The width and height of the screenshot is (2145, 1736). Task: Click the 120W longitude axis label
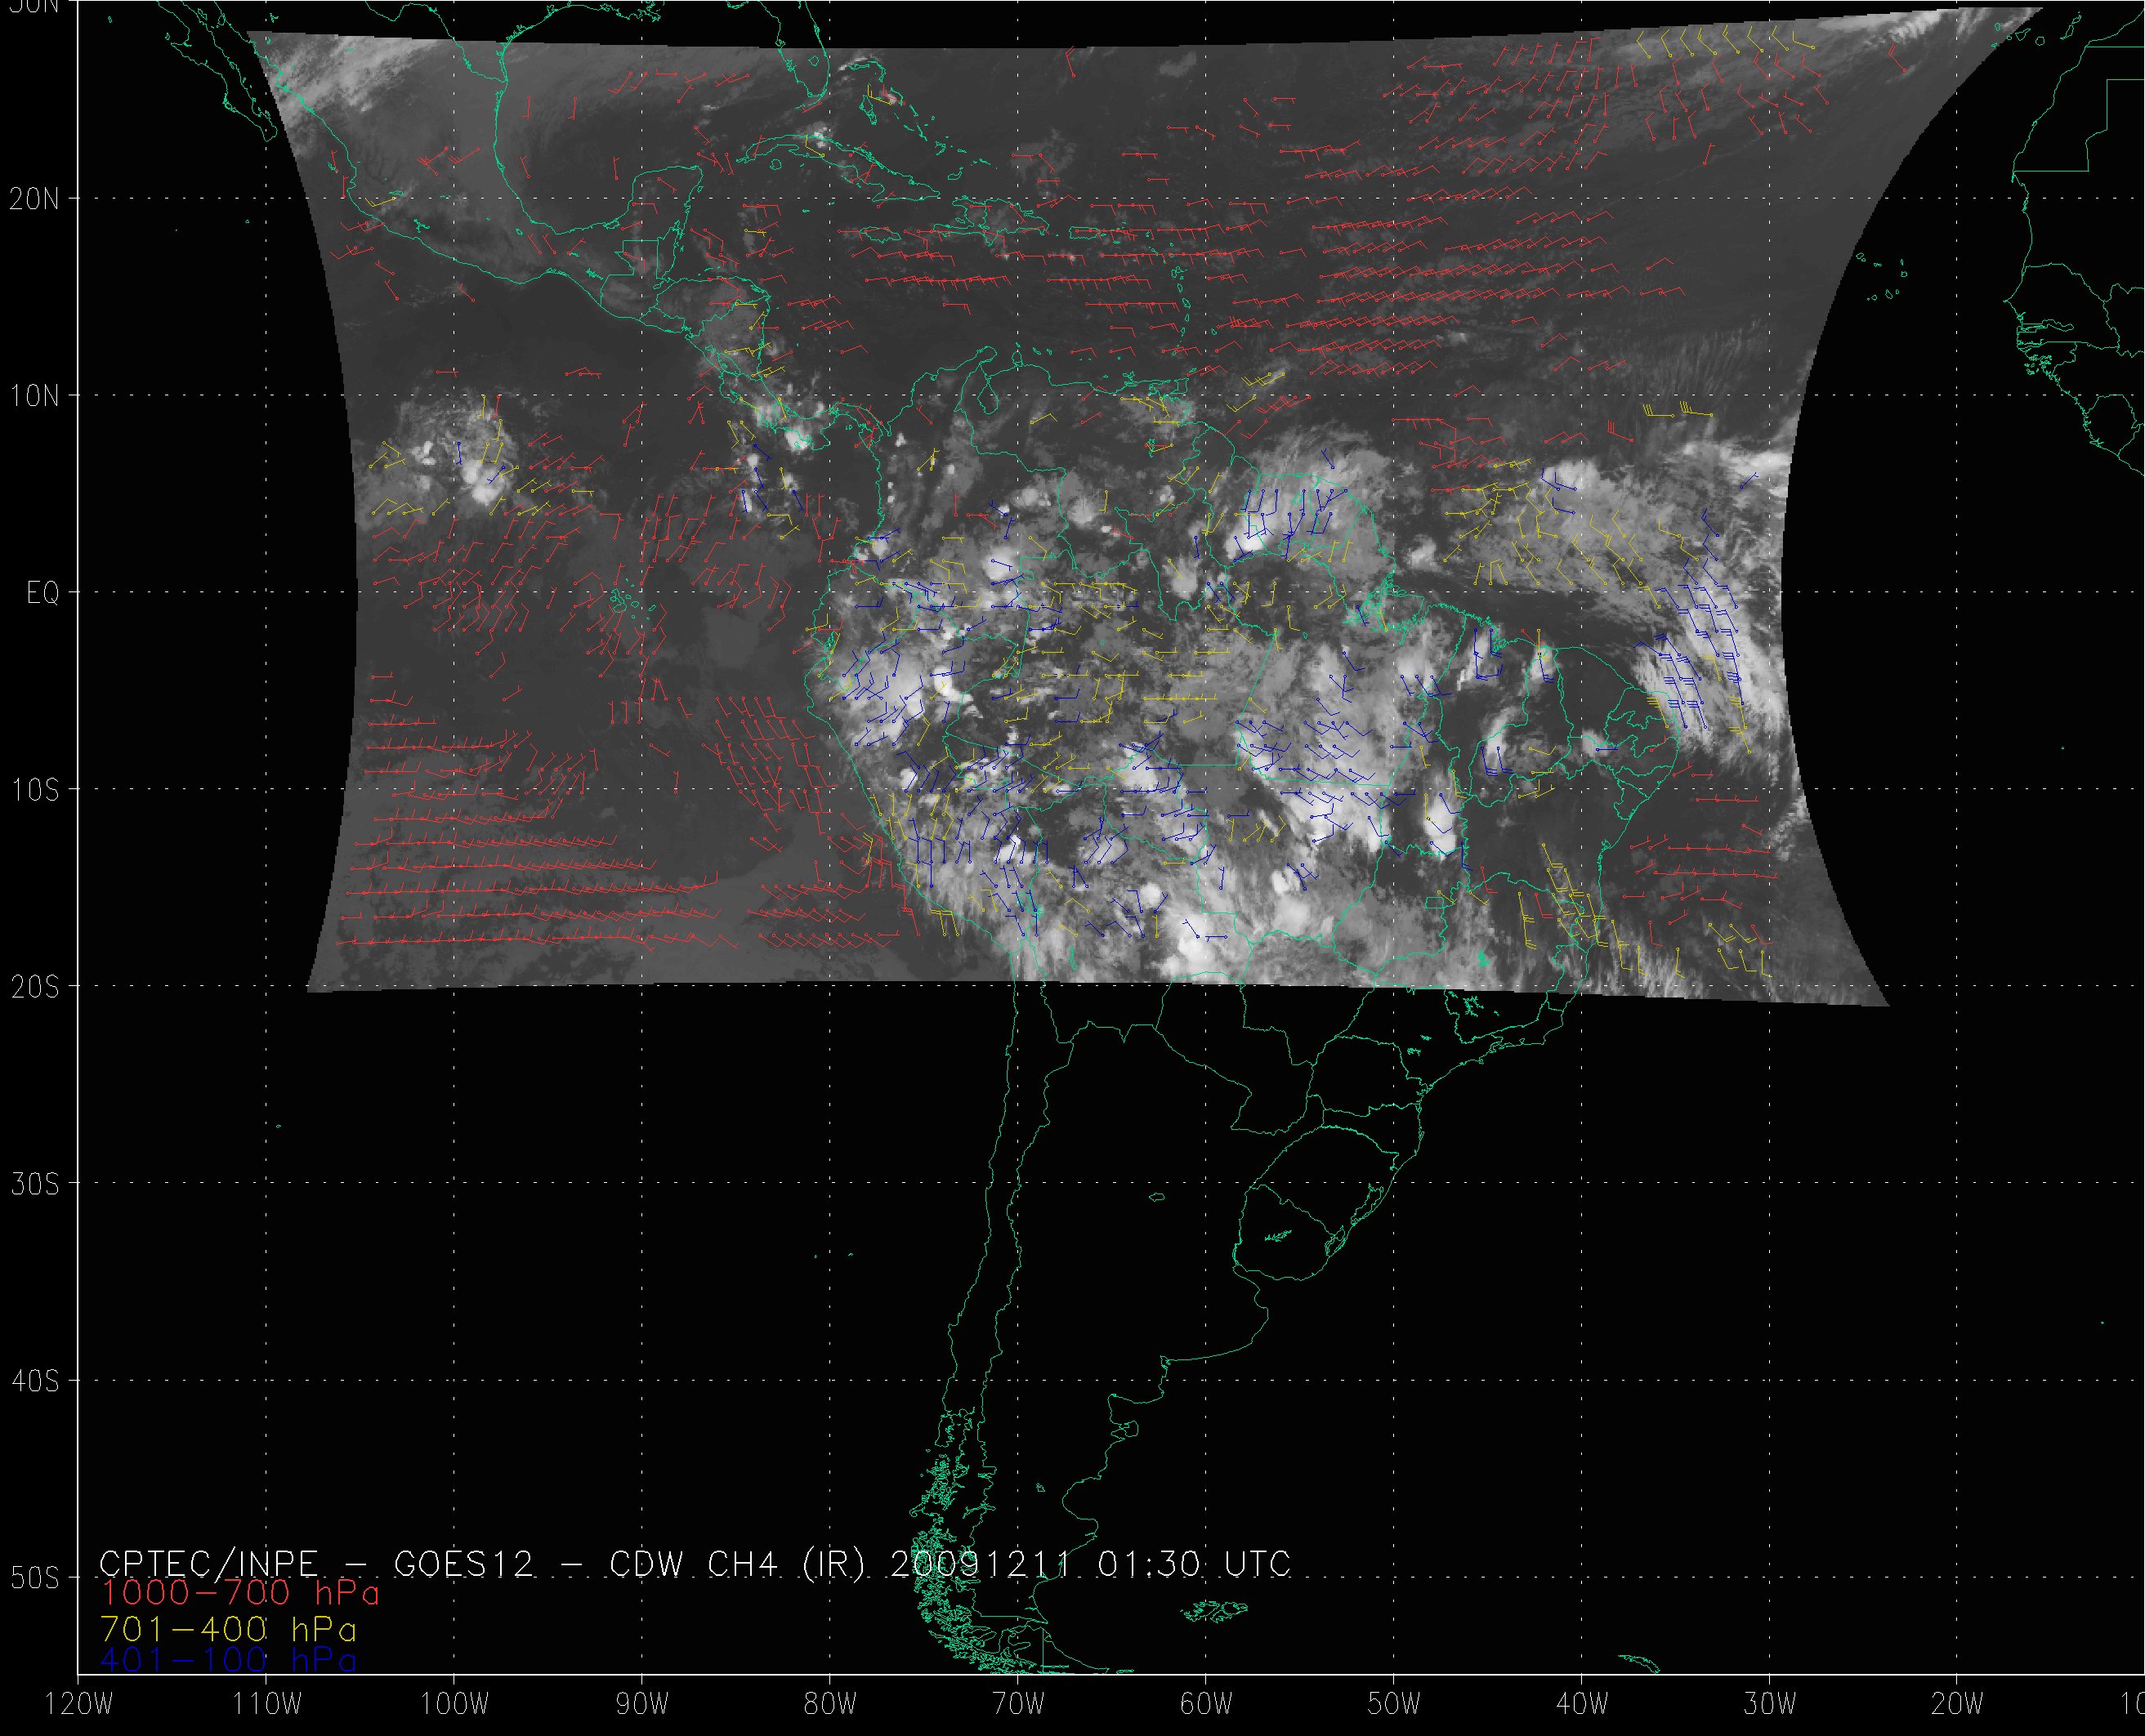click(79, 1705)
